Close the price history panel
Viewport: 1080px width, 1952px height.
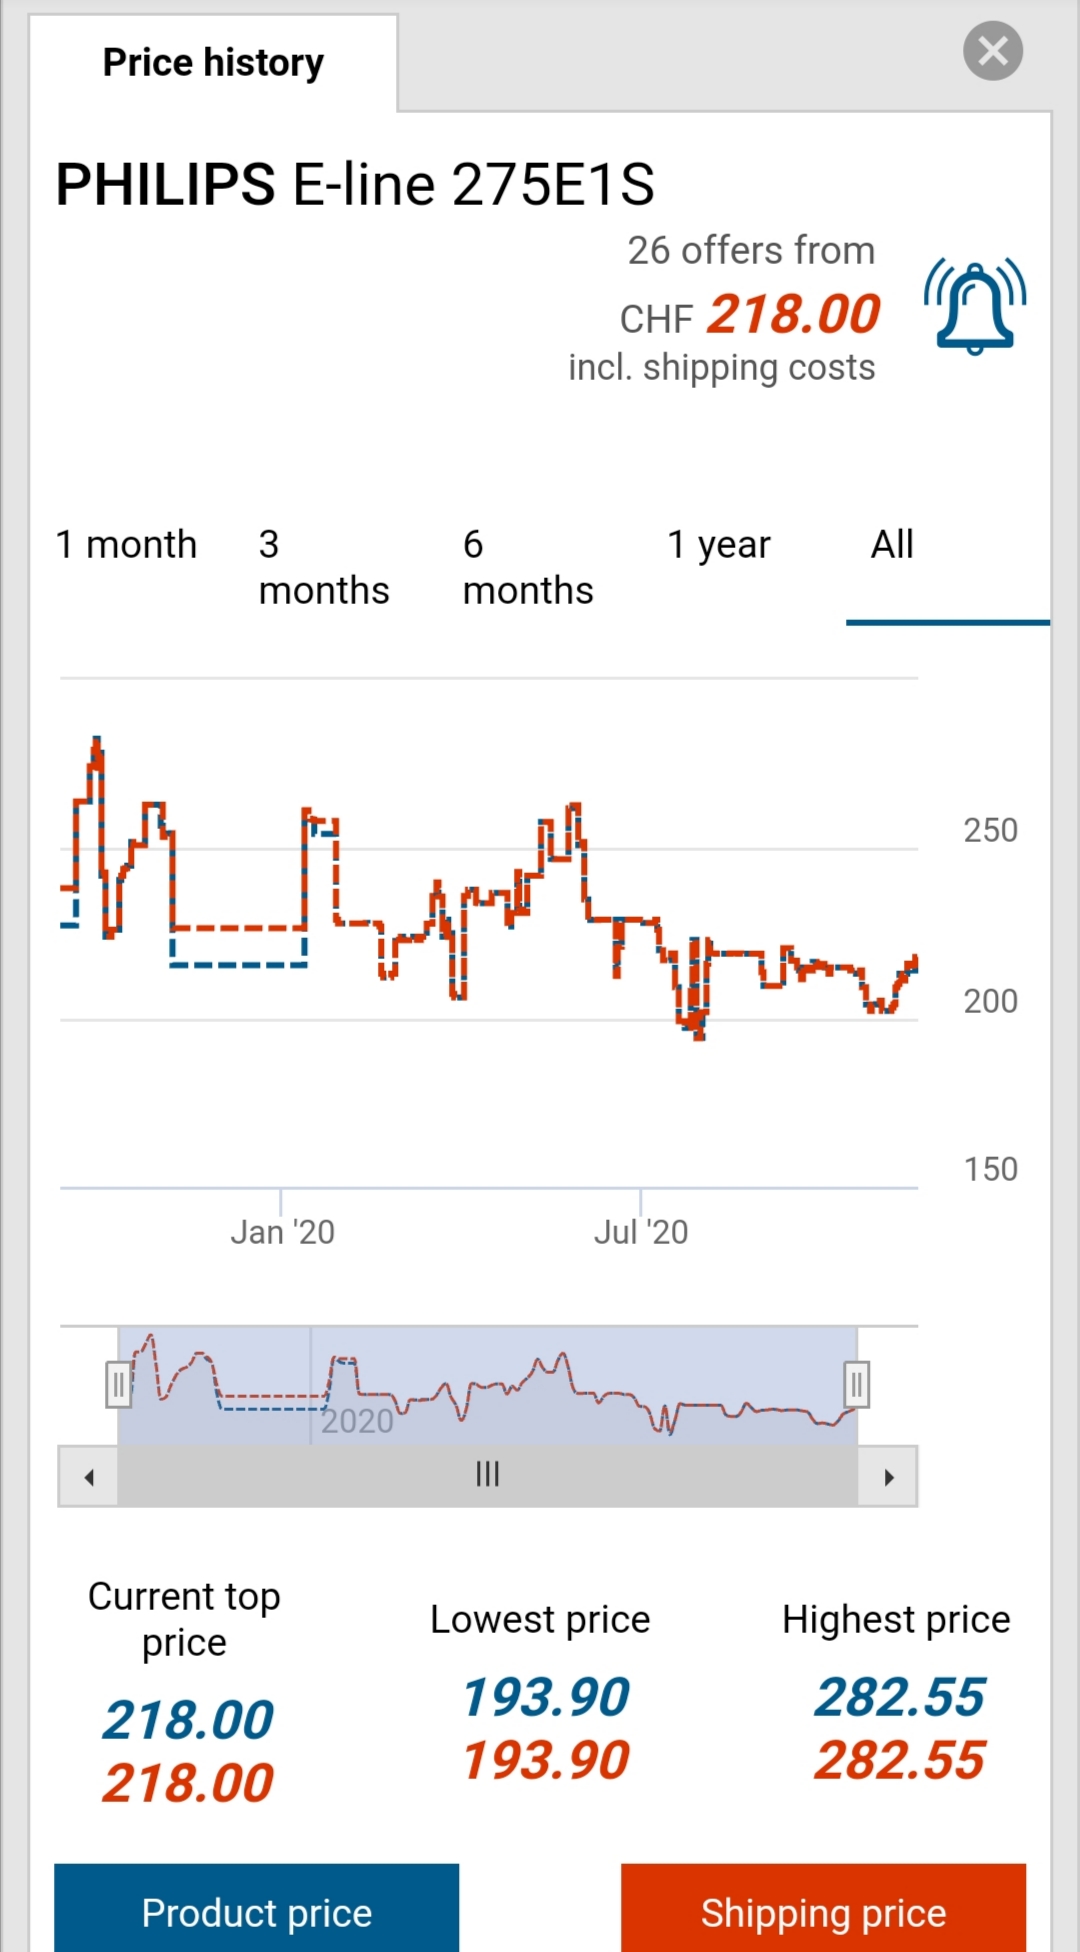click(x=992, y=50)
